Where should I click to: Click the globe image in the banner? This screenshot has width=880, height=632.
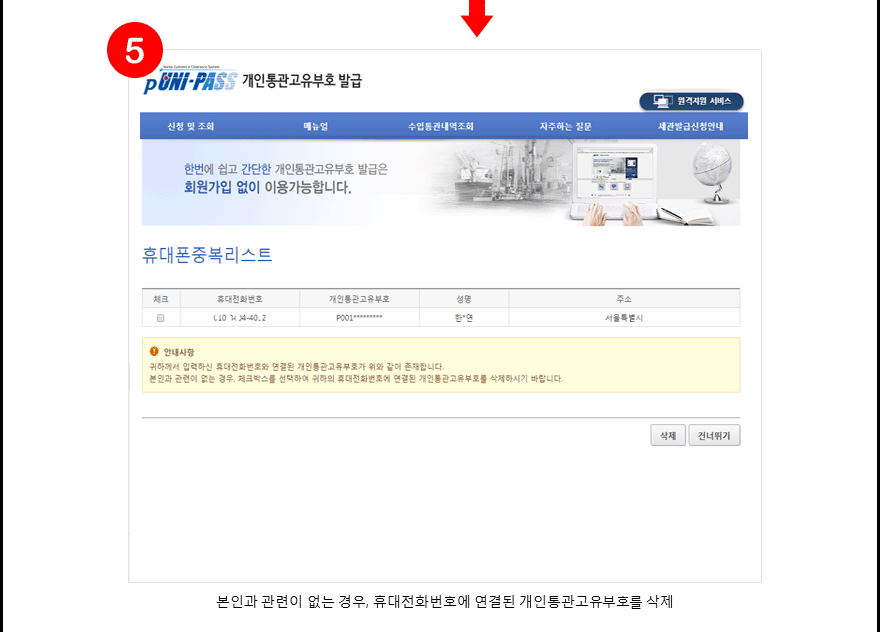[711, 170]
